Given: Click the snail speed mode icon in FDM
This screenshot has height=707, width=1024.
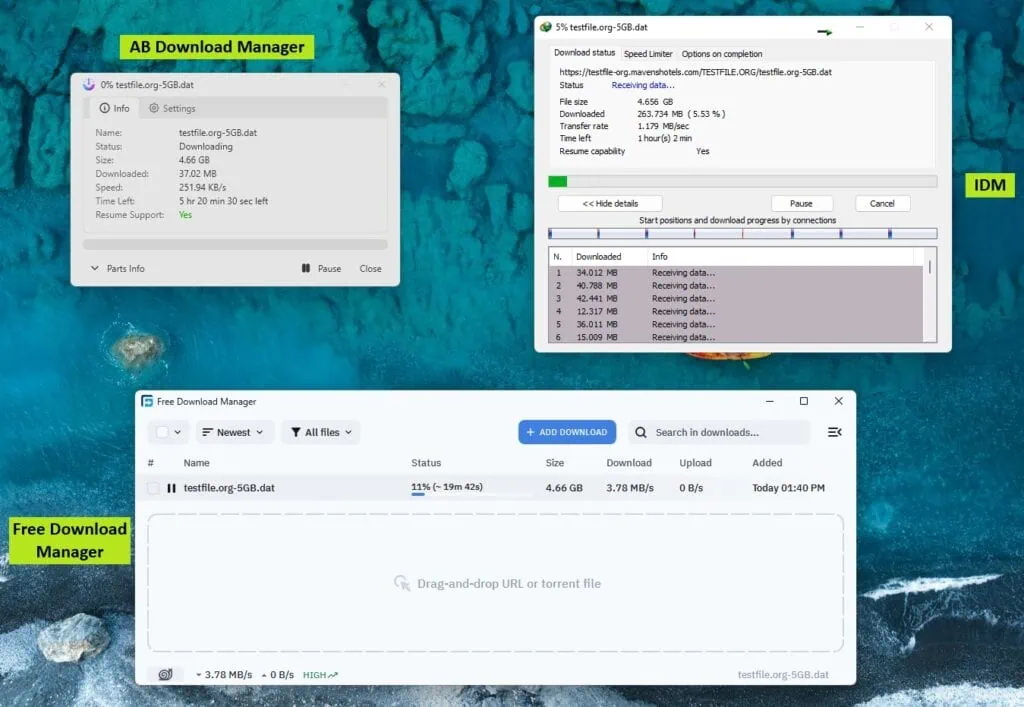Looking at the screenshot, I should pyautogui.click(x=165, y=674).
